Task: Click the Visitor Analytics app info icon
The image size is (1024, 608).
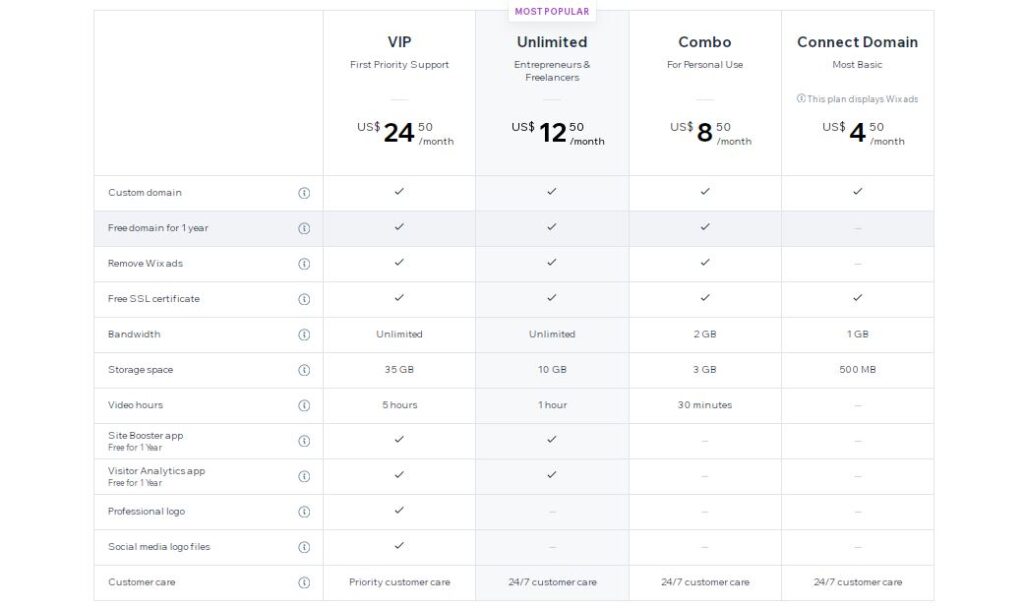Action: point(304,476)
